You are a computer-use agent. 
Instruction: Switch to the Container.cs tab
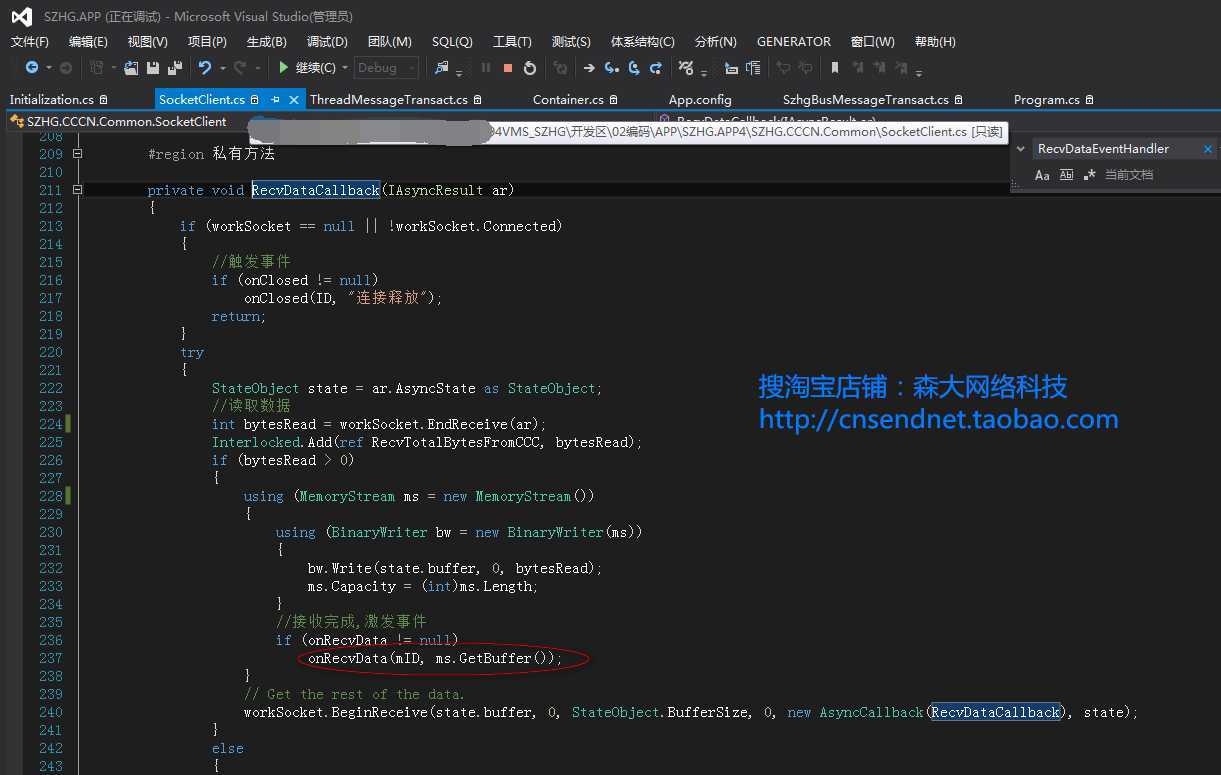[574, 100]
